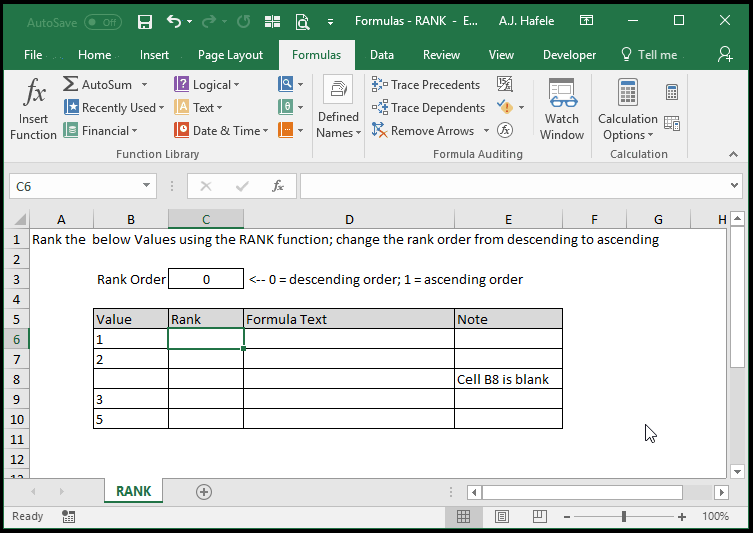This screenshot has height=533, width=753.
Task: Open the File tab
Action: pyautogui.click(x=33, y=55)
